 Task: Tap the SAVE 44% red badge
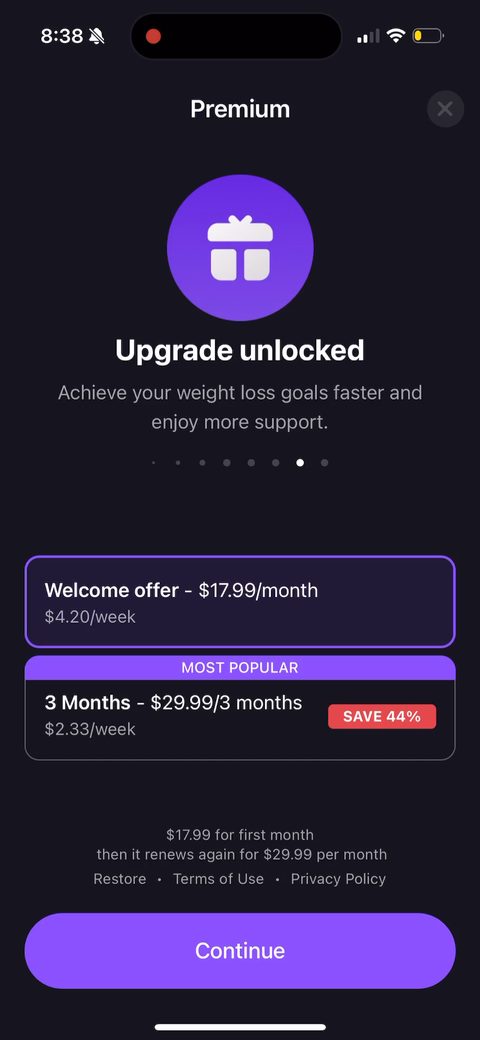coord(382,716)
